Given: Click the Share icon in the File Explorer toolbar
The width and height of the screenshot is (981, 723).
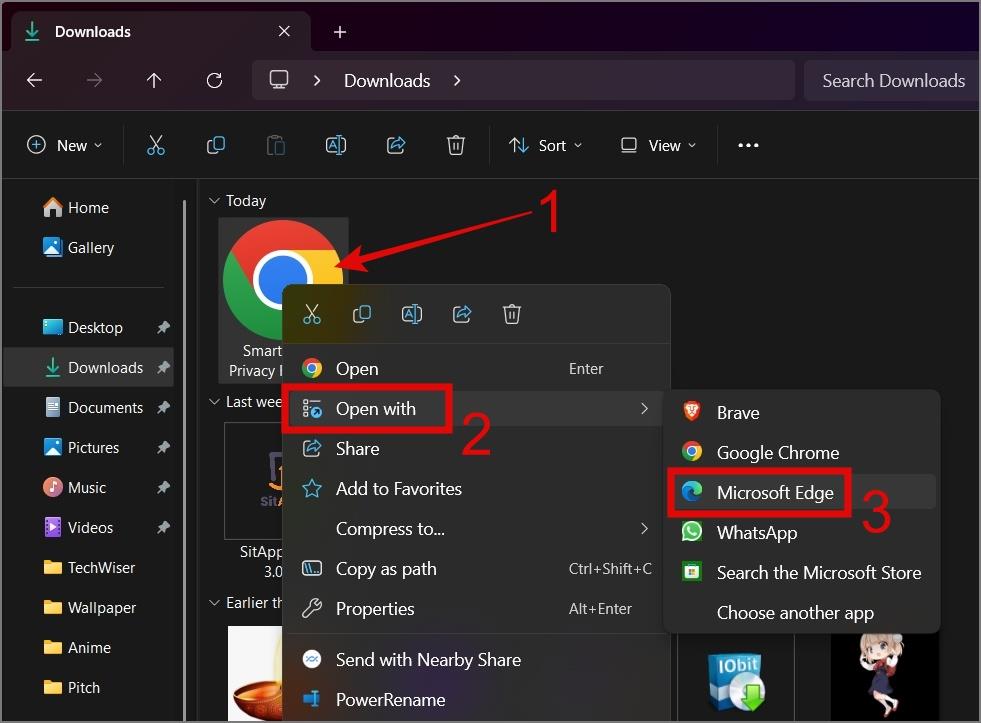Looking at the screenshot, I should click(396, 145).
